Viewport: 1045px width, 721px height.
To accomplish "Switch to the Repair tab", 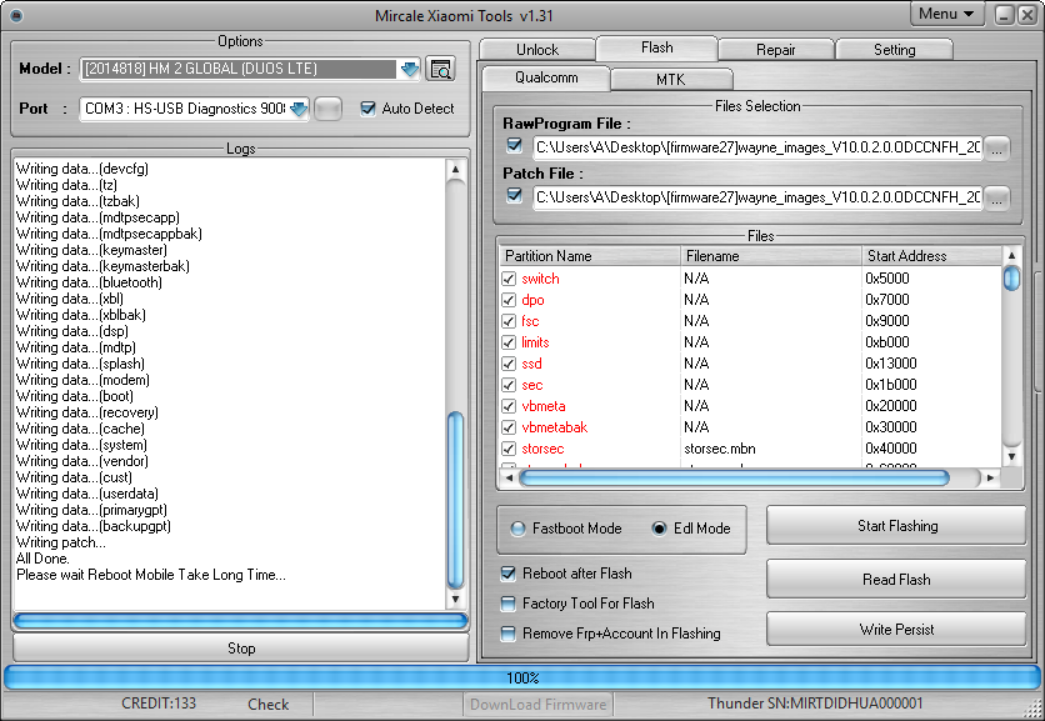I will 776,50.
